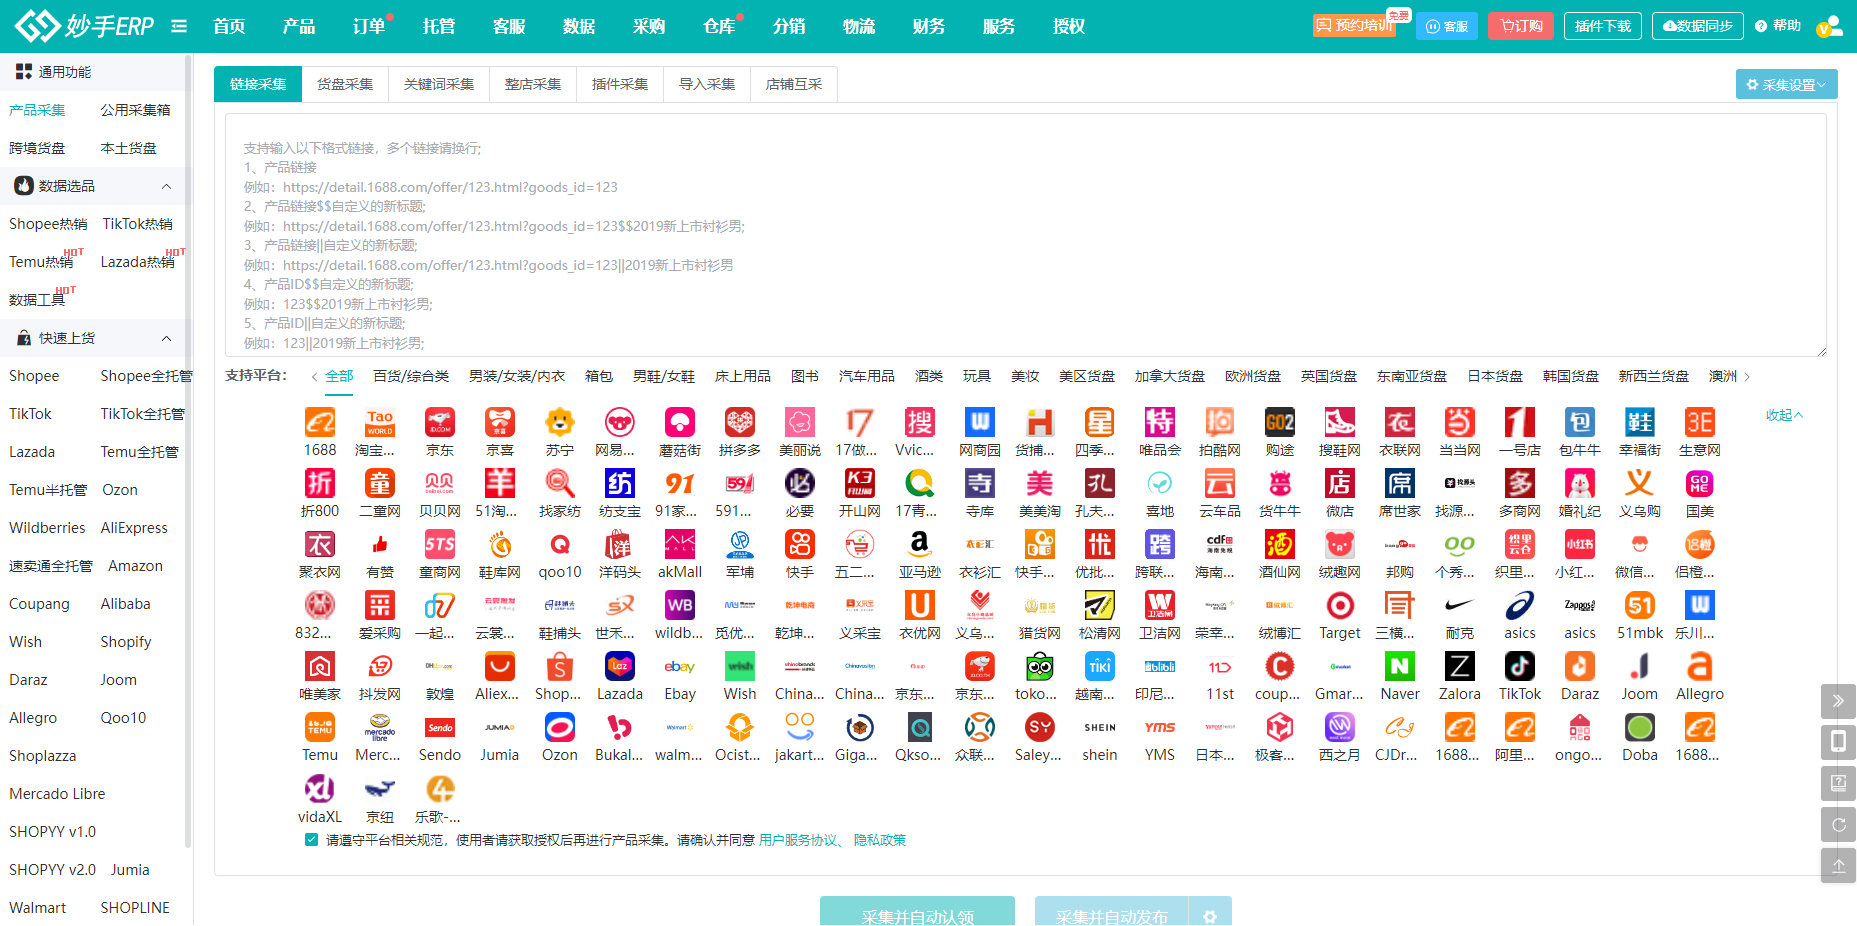Click the back-to-top arrow button
Viewport: 1857px width, 926px height.
pos(1838,866)
